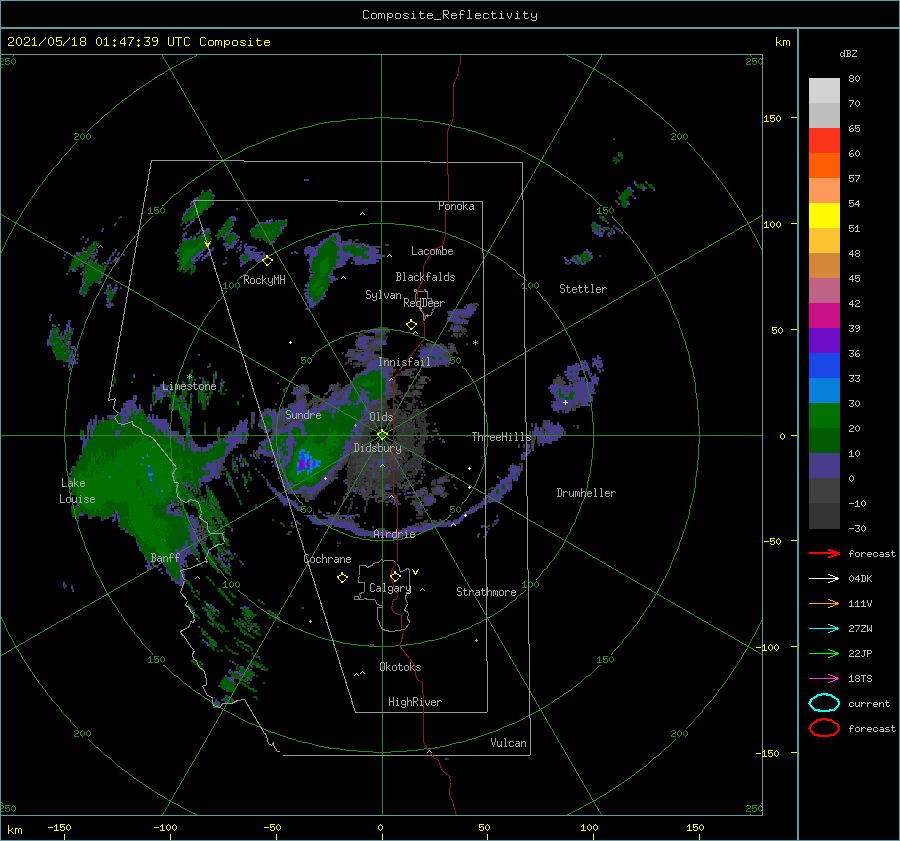Click the green 22JP arrow icon
900x841 pixels.
[x=824, y=653]
